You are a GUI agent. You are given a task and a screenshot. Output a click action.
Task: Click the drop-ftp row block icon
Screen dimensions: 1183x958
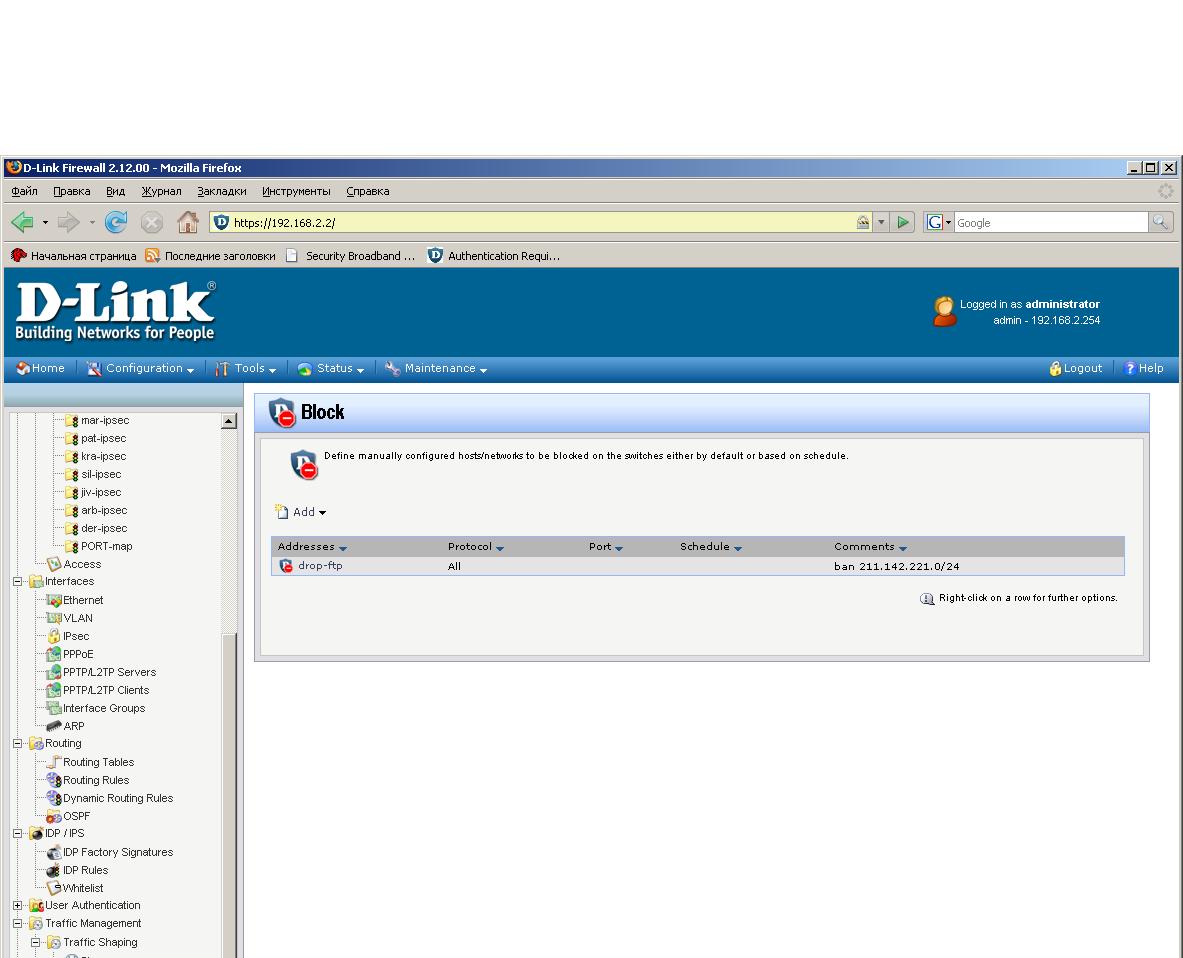coord(286,566)
